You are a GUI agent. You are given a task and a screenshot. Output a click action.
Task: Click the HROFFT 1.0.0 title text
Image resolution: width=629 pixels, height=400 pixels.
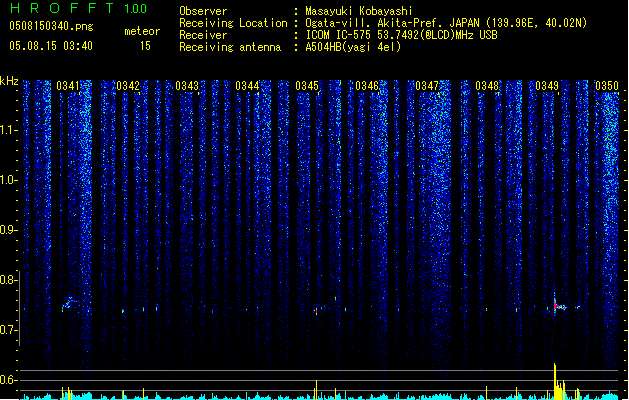pyautogui.click(x=79, y=8)
